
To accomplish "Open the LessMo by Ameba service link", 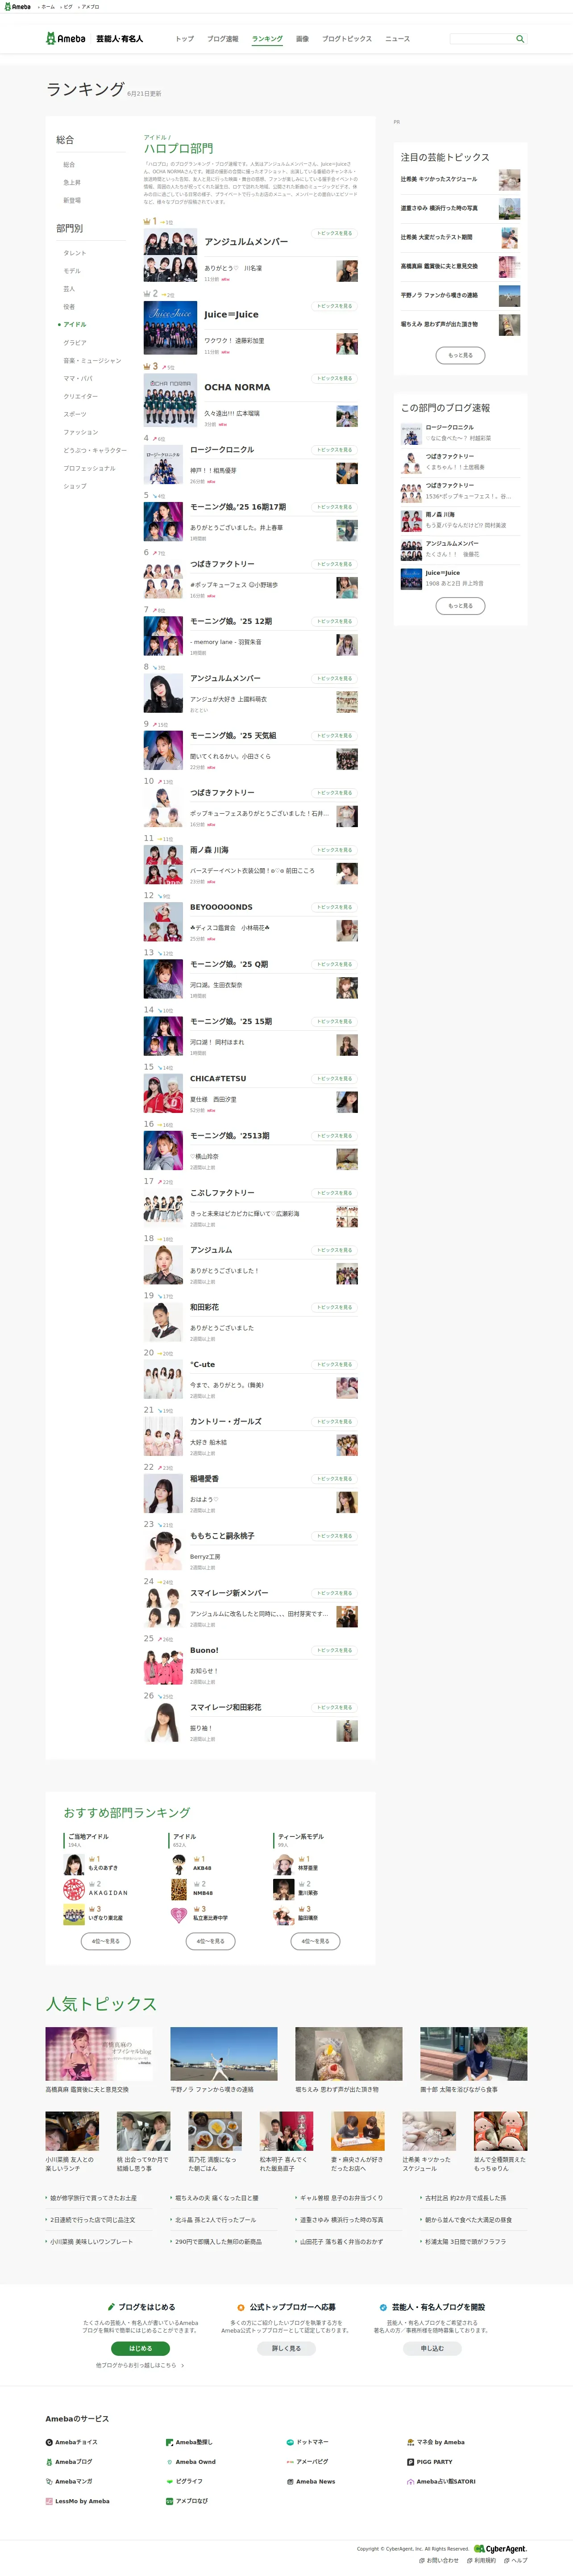I will [77, 2501].
